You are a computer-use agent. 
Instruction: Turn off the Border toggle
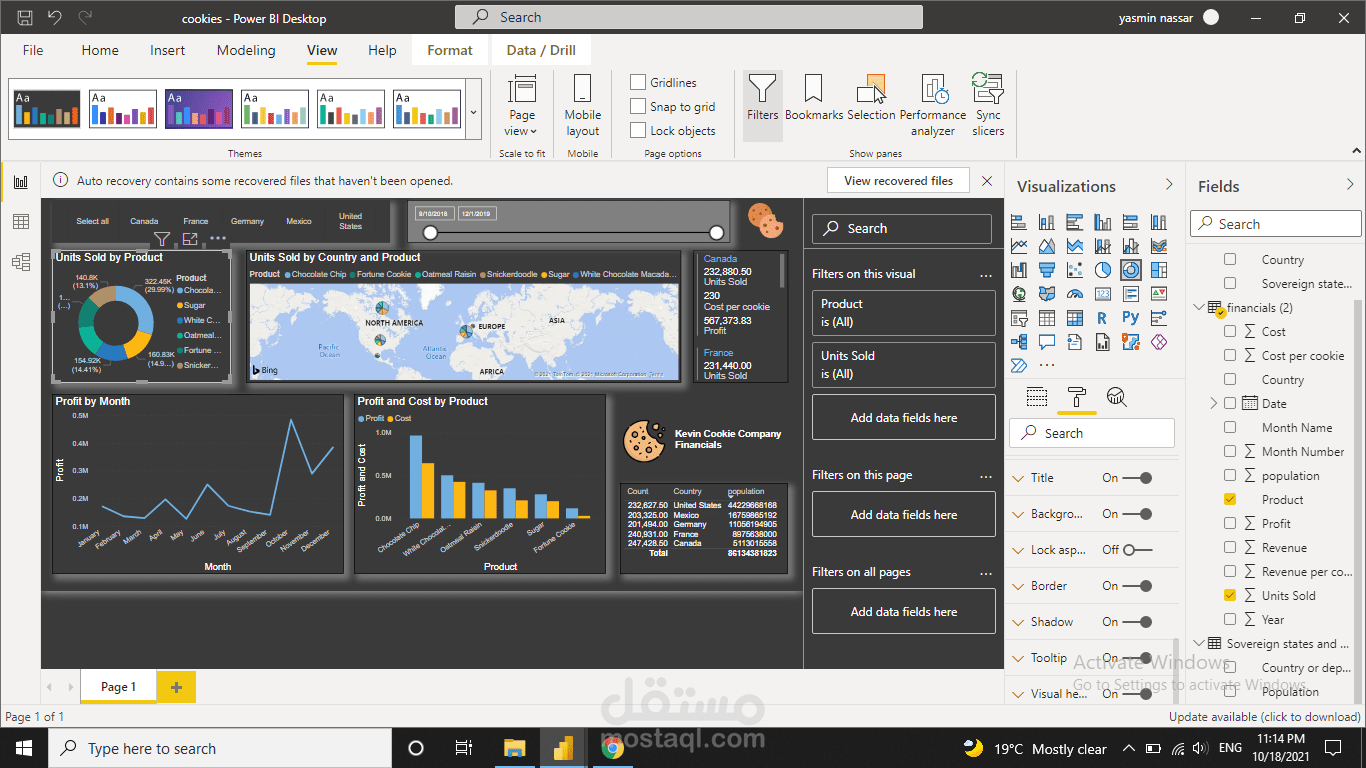[1139, 586]
